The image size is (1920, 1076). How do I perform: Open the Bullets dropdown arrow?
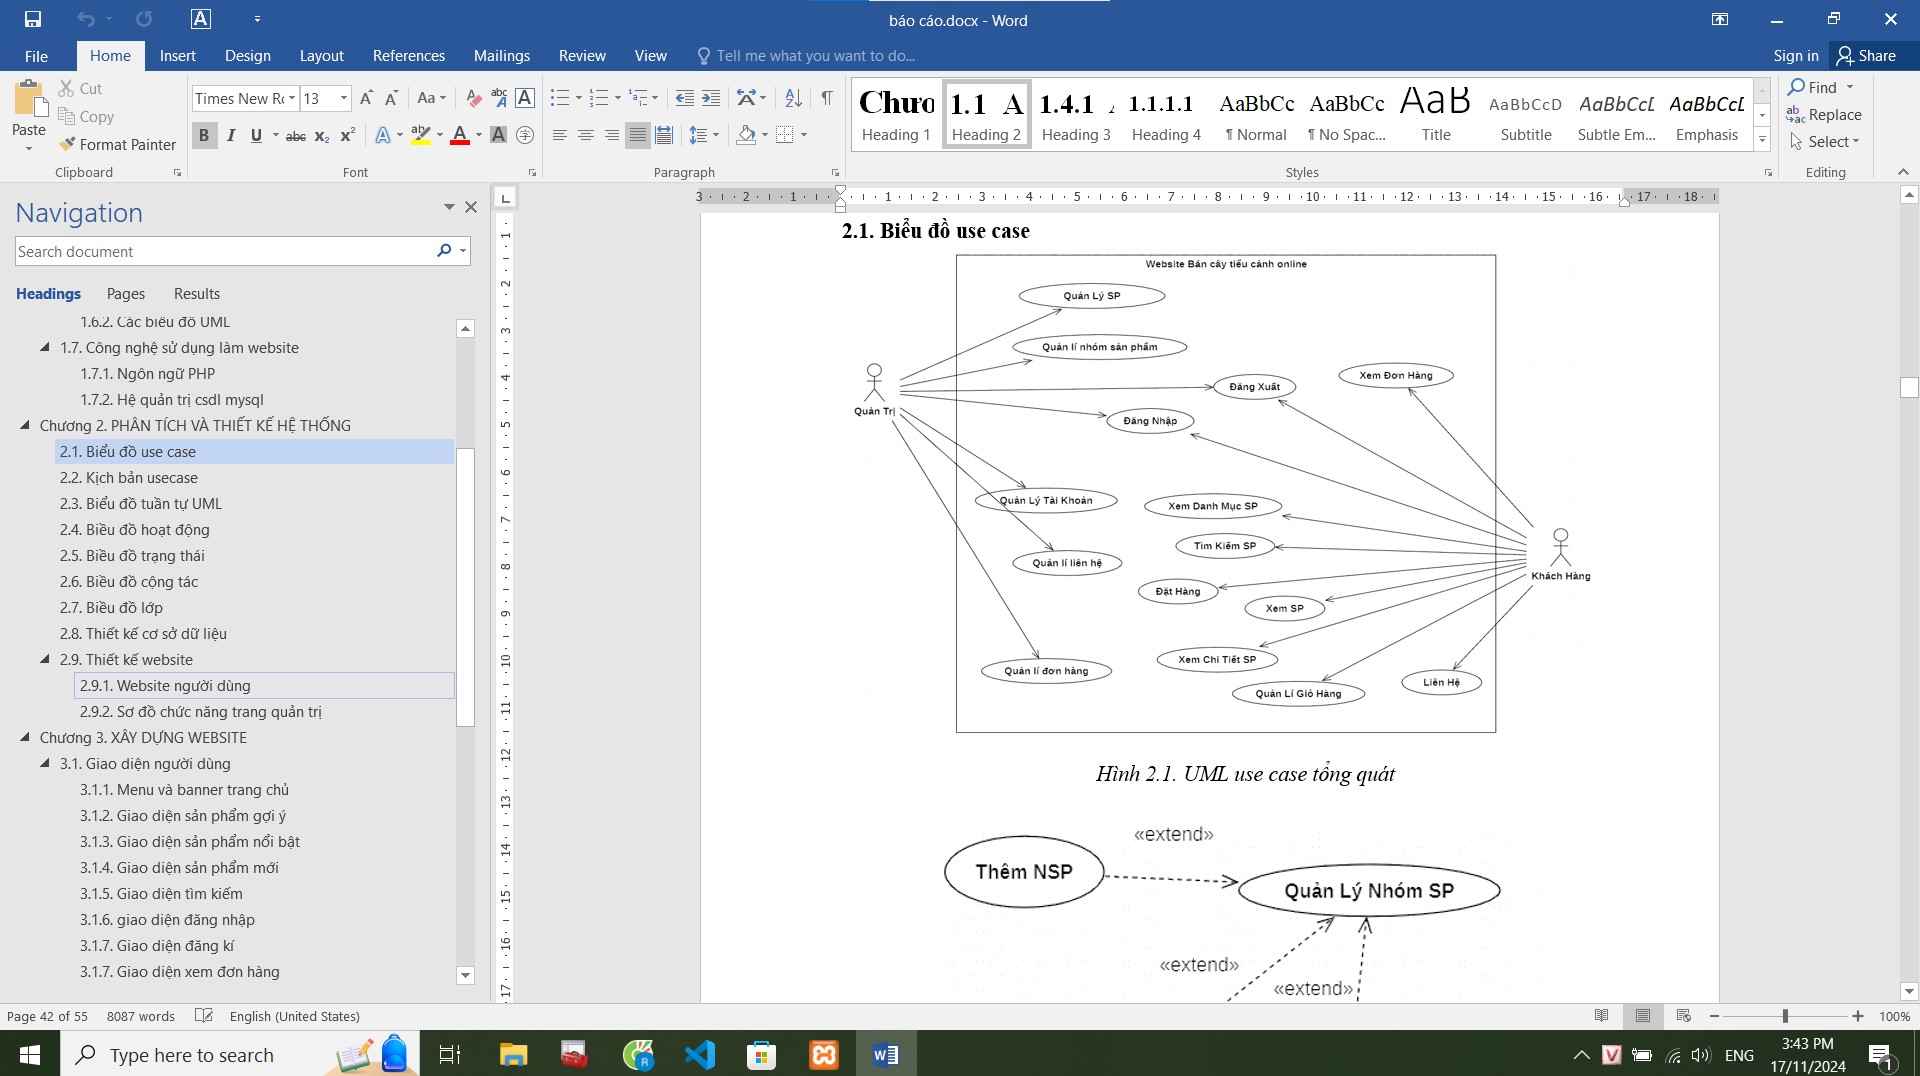pyautogui.click(x=579, y=98)
